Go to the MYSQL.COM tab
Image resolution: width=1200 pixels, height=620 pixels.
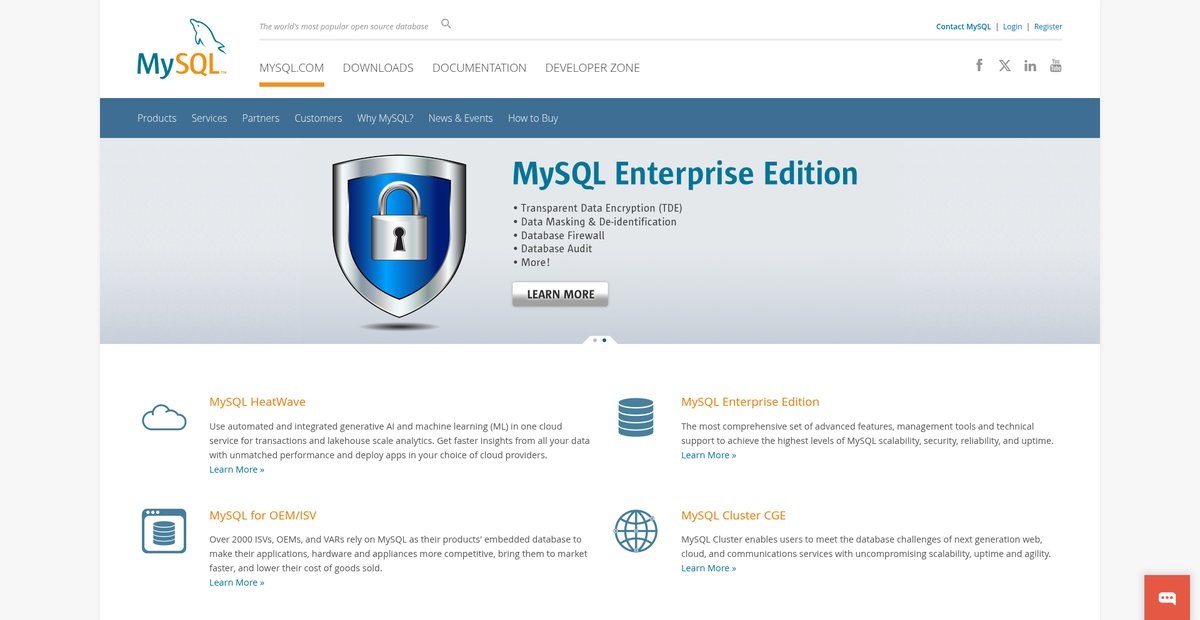[x=291, y=68]
